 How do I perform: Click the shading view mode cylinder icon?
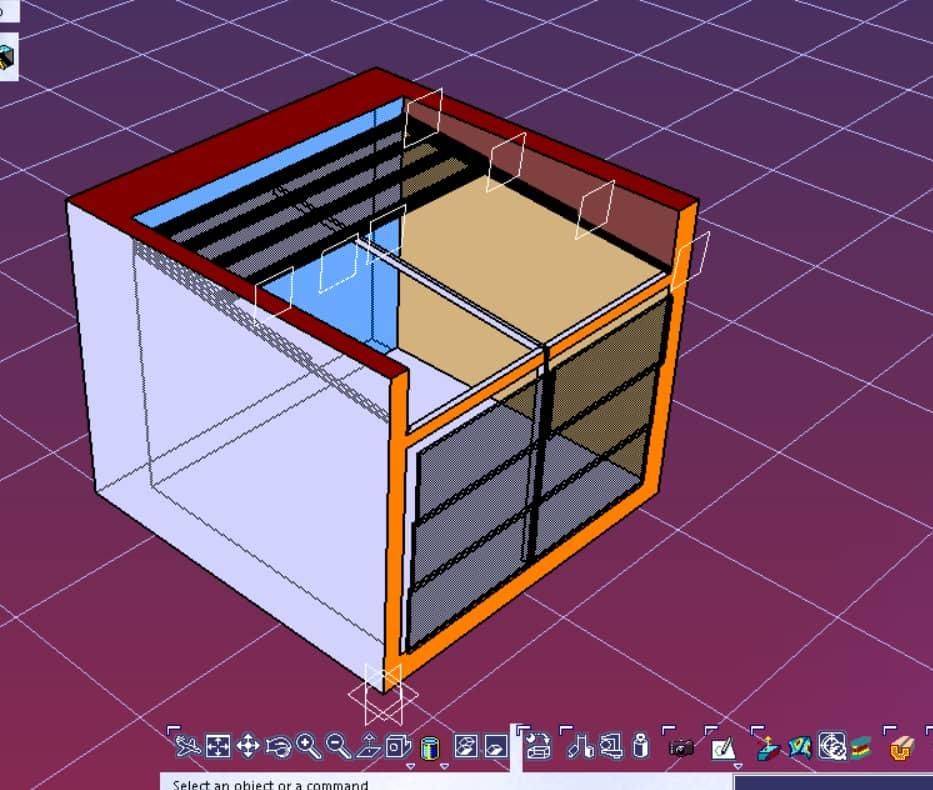click(x=430, y=747)
